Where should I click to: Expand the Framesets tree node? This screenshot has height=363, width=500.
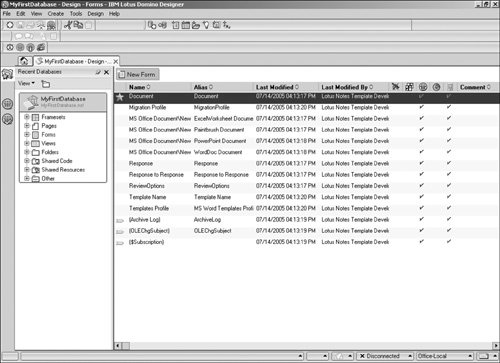(x=27, y=117)
